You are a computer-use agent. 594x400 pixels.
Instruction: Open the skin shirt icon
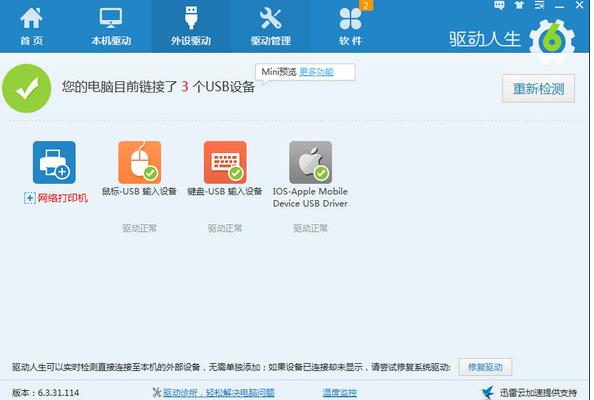[x=519, y=5]
